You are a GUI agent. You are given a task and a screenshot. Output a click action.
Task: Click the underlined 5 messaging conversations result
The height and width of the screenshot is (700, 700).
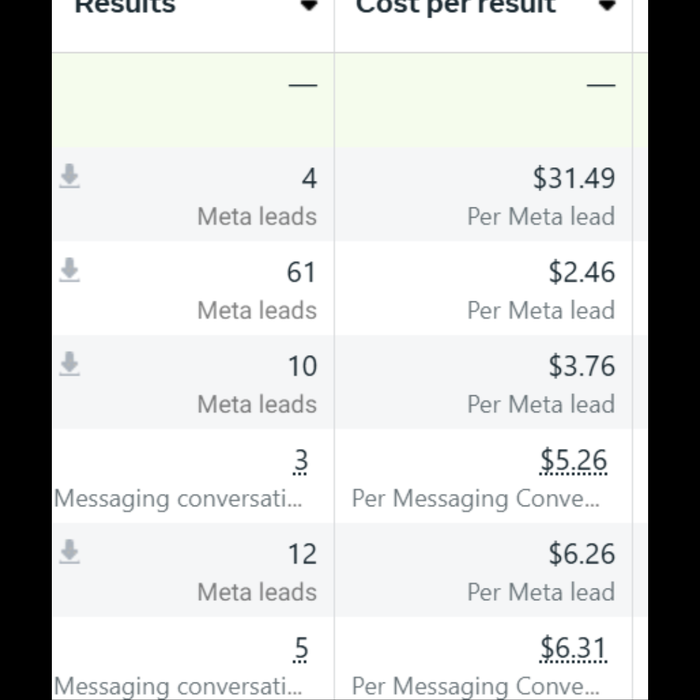click(x=301, y=649)
